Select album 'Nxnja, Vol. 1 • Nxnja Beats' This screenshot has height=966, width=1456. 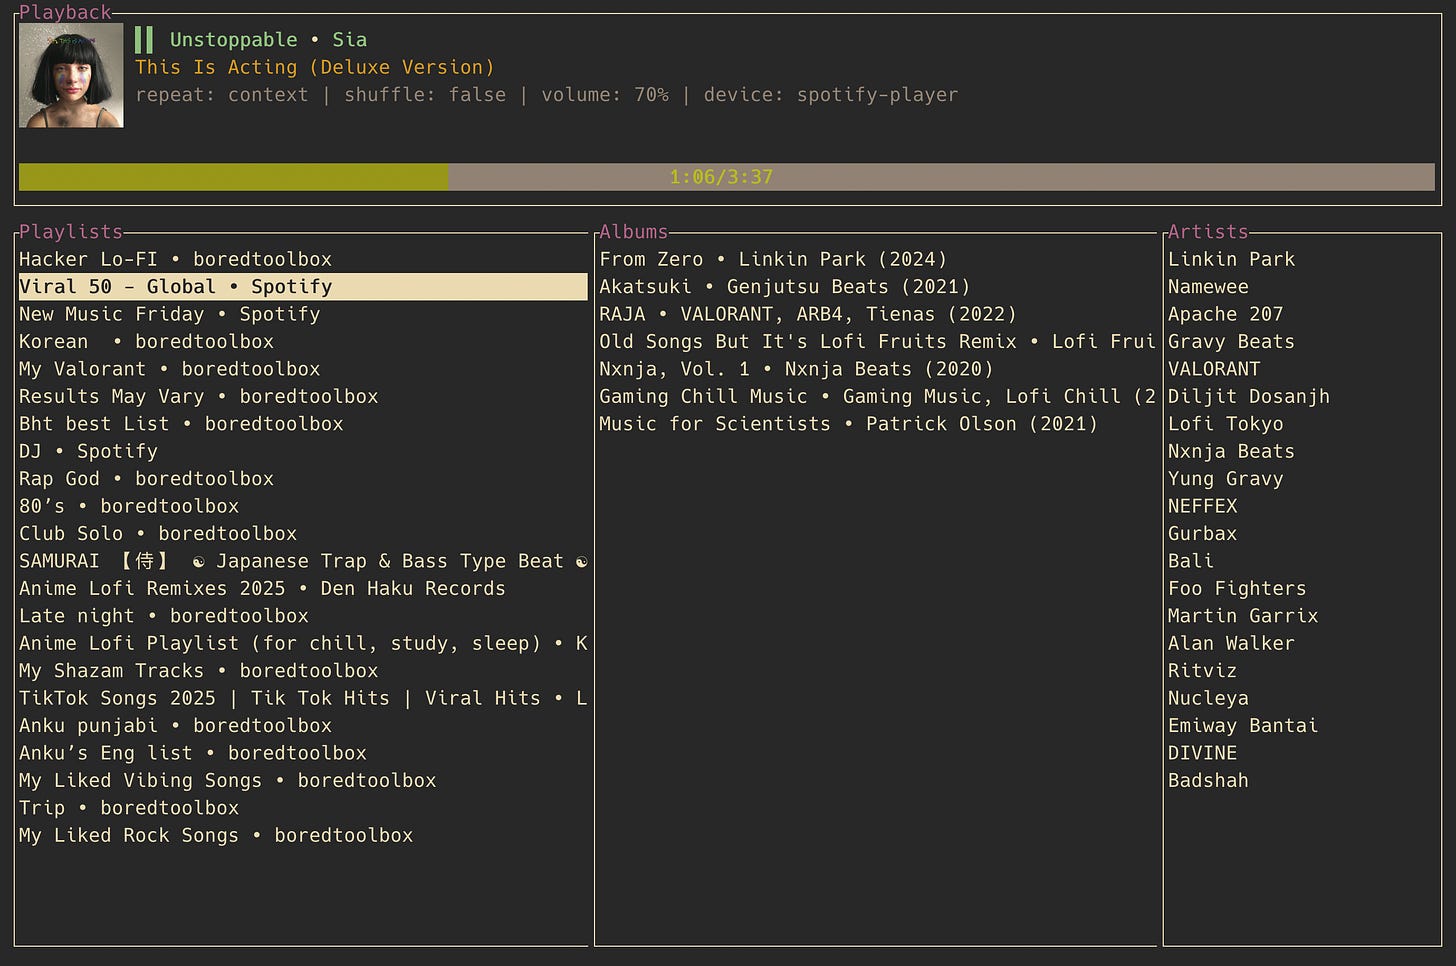coord(796,369)
